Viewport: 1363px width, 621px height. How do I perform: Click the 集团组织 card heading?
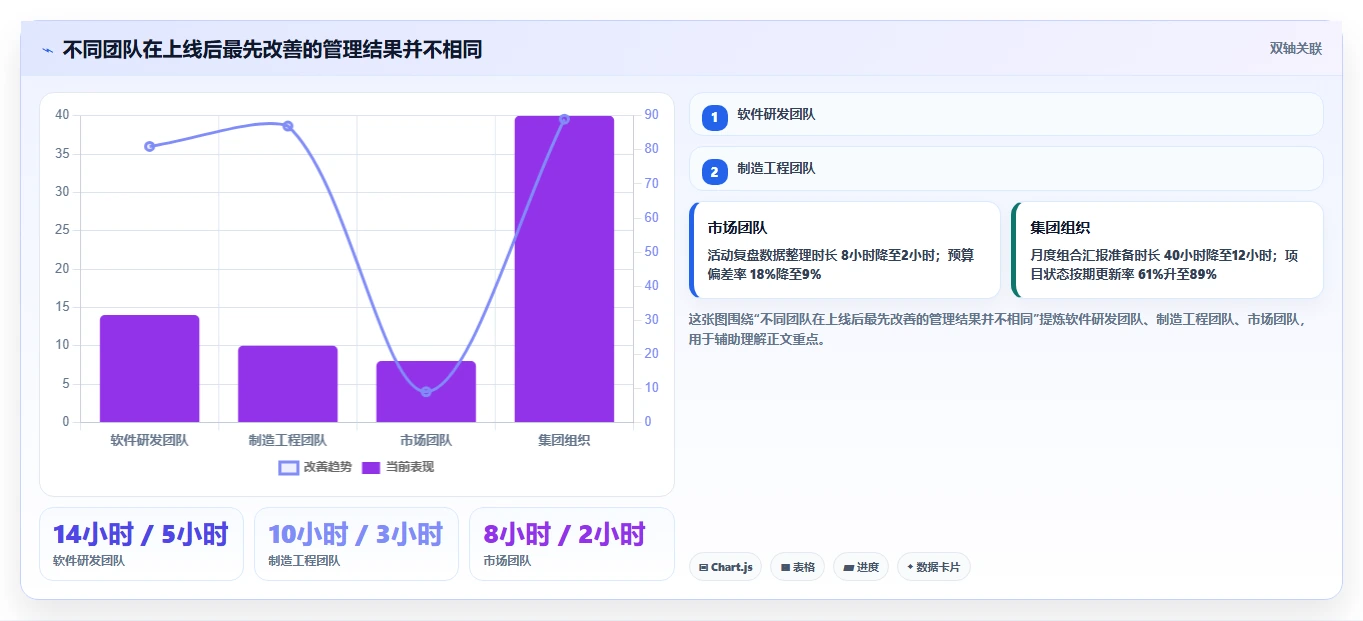tap(1060, 228)
